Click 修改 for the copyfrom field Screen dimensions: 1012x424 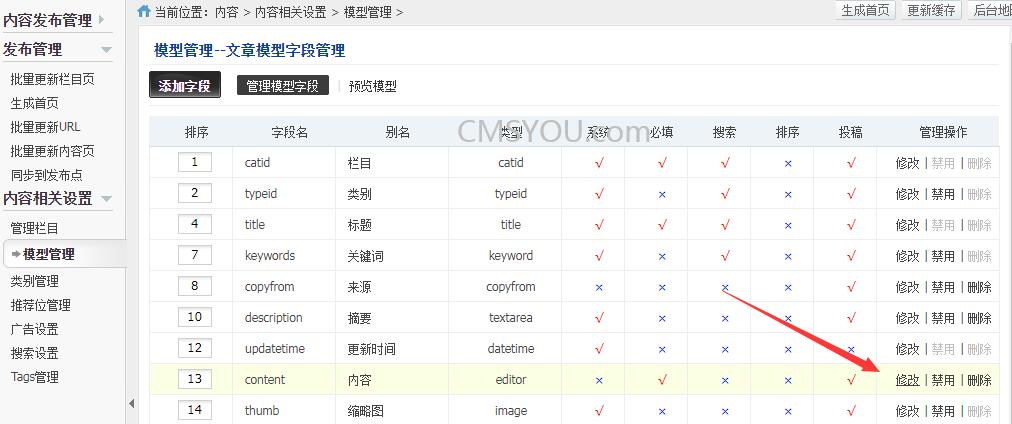pos(907,287)
